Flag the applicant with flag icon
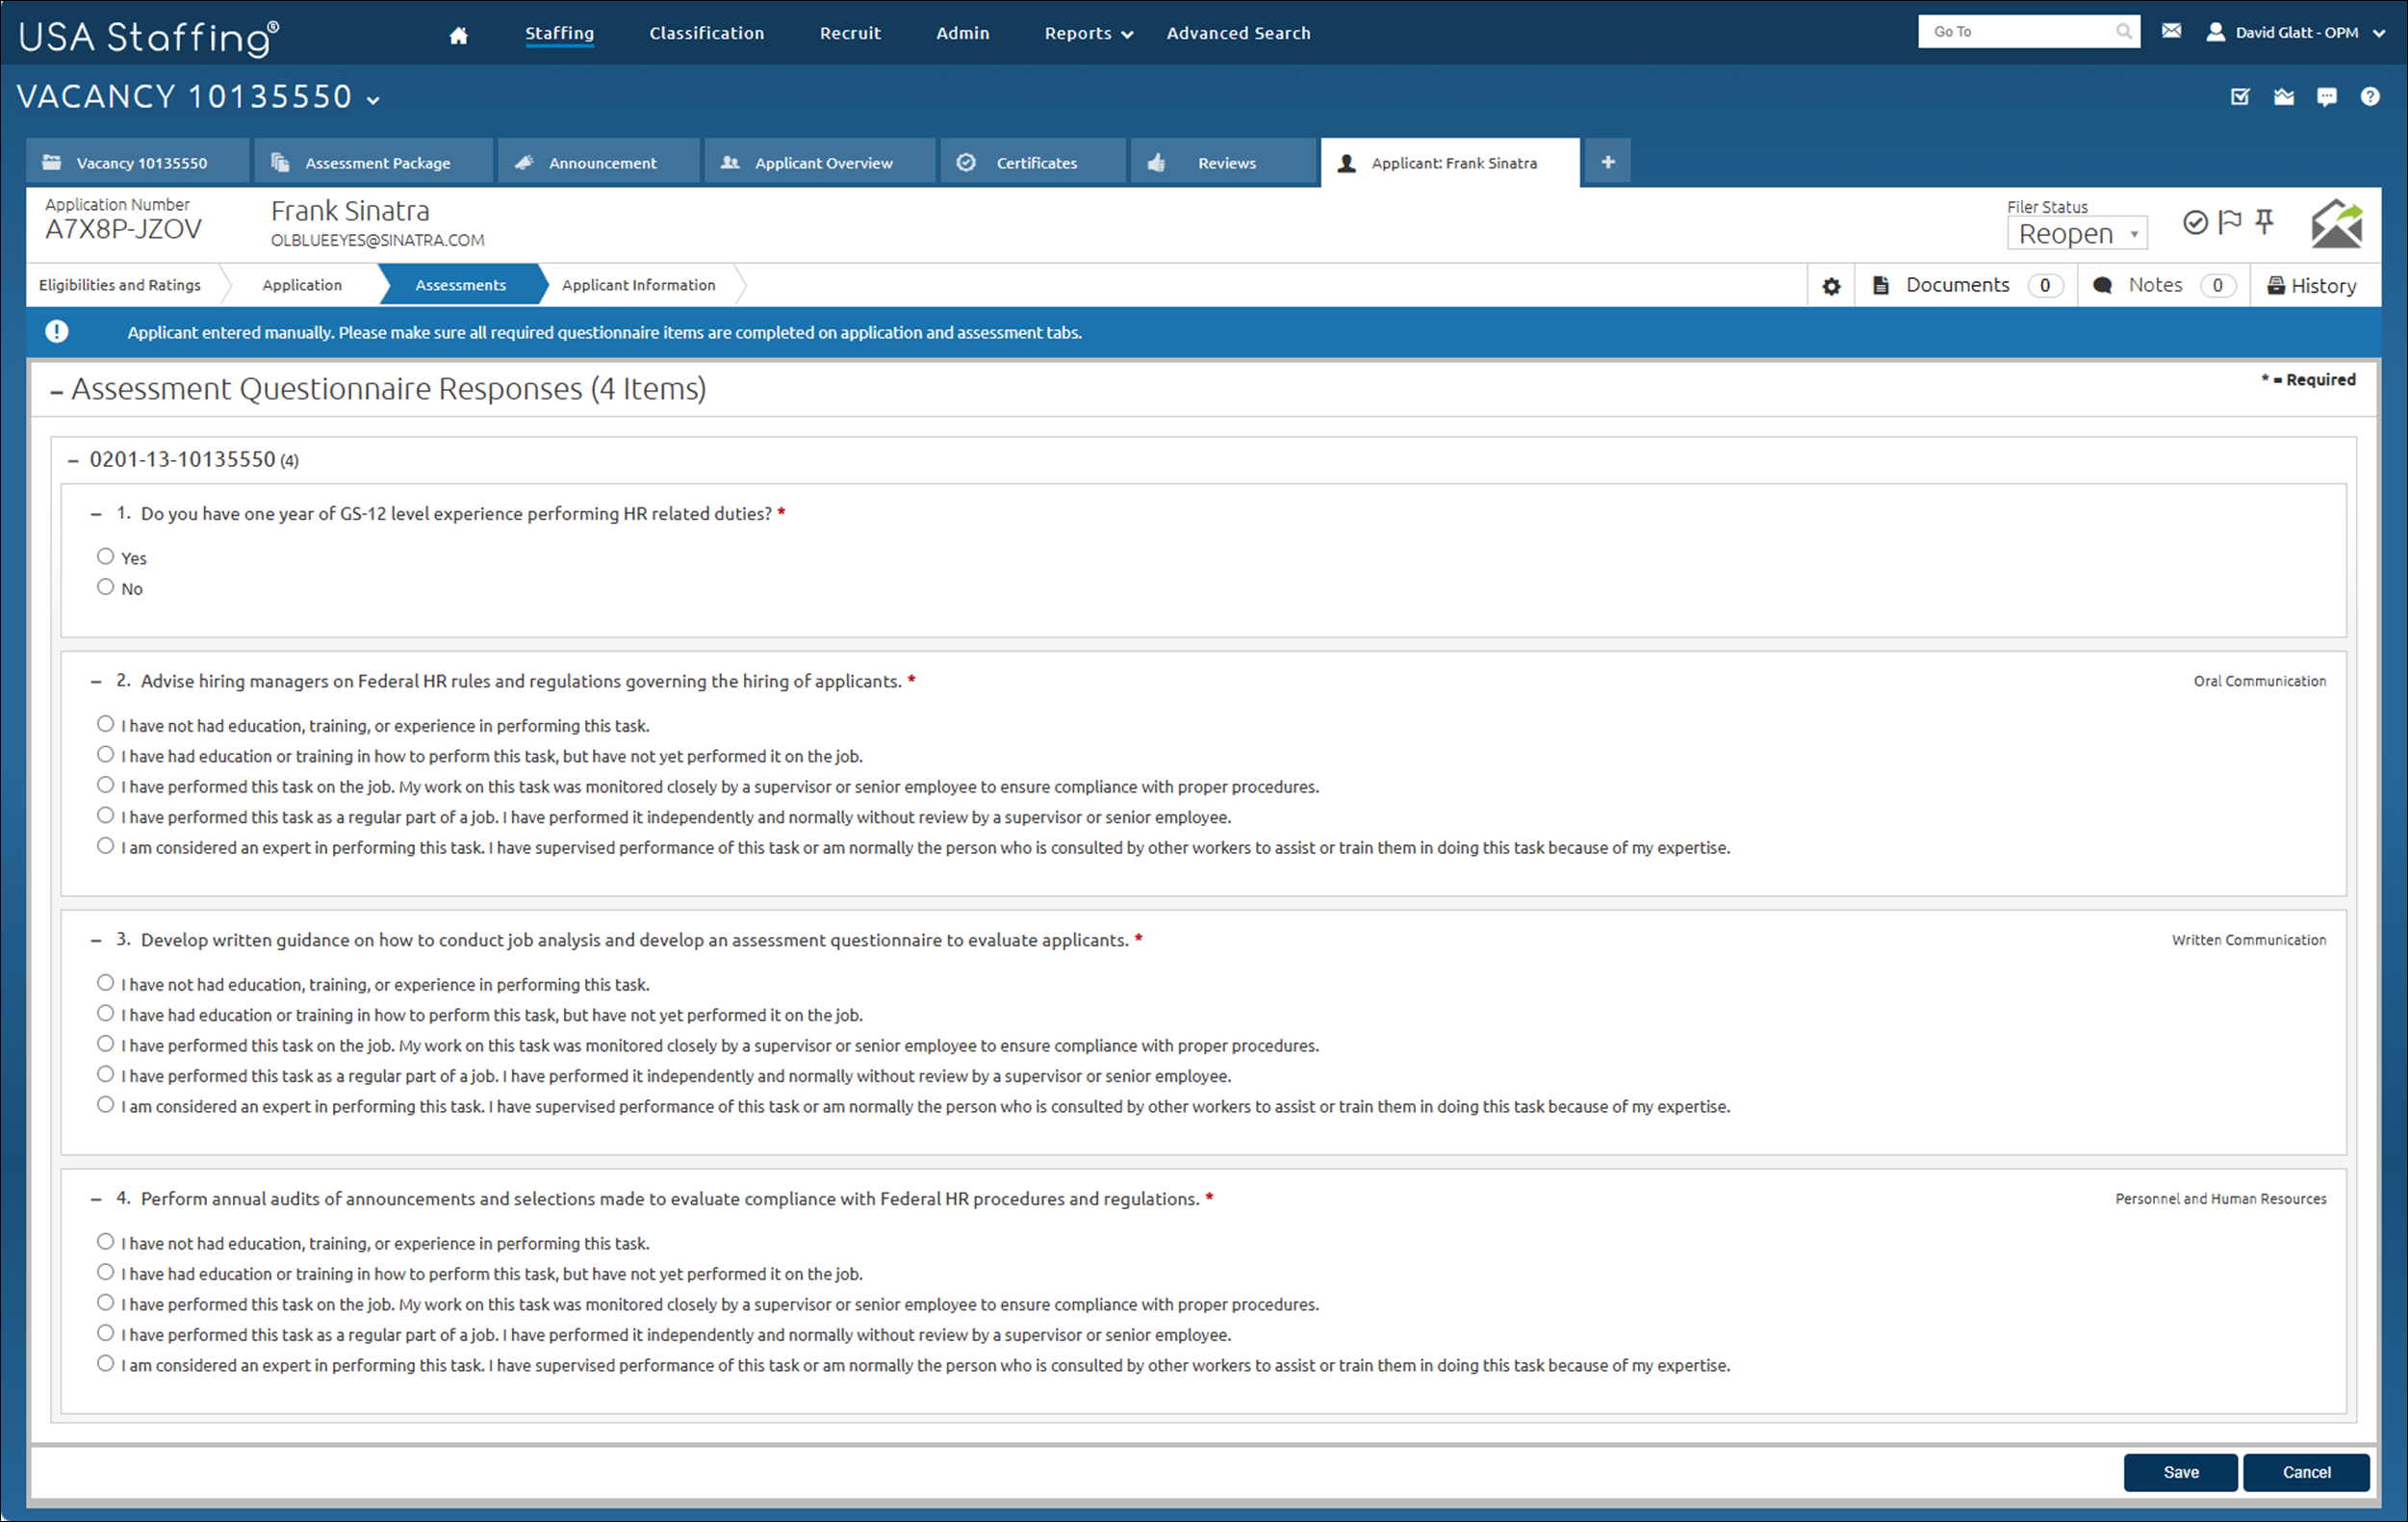2408x1522 pixels. point(2229,222)
